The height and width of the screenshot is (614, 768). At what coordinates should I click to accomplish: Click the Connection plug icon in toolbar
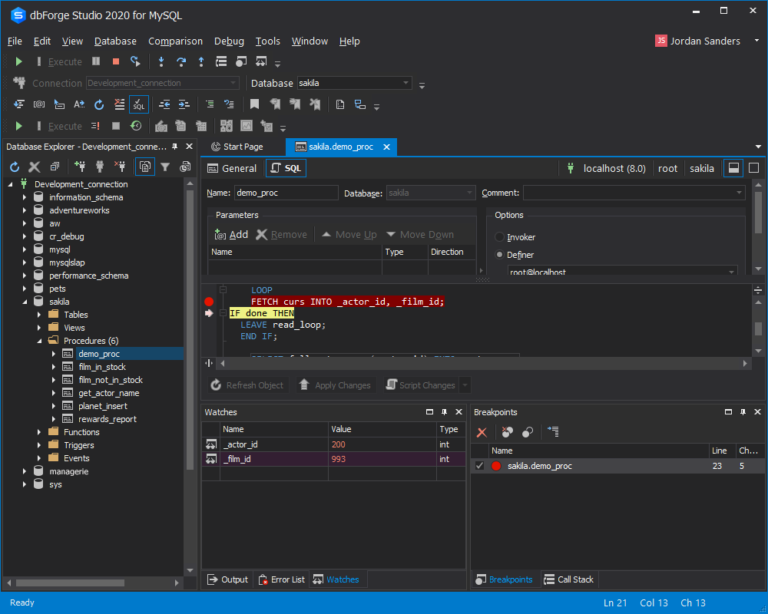tap(20, 83)
